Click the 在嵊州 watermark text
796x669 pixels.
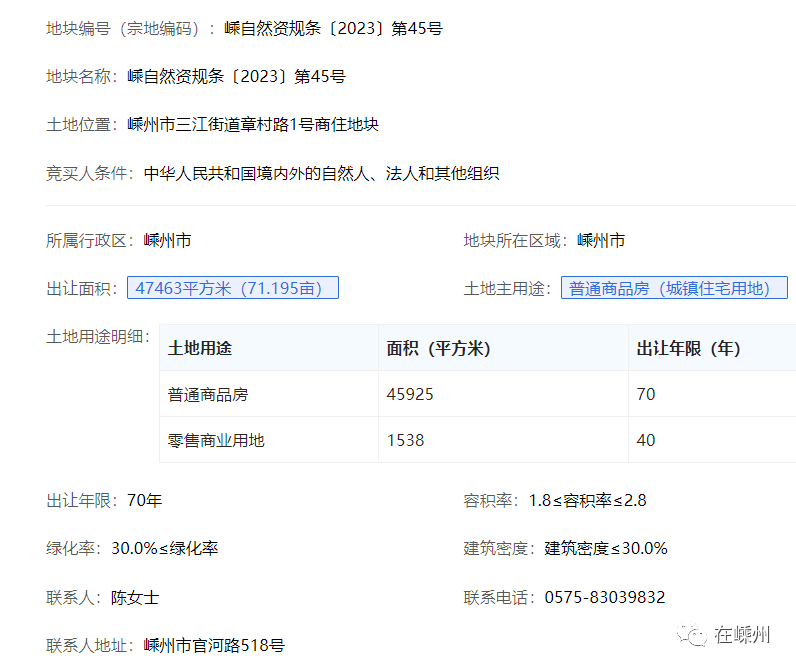743,635
